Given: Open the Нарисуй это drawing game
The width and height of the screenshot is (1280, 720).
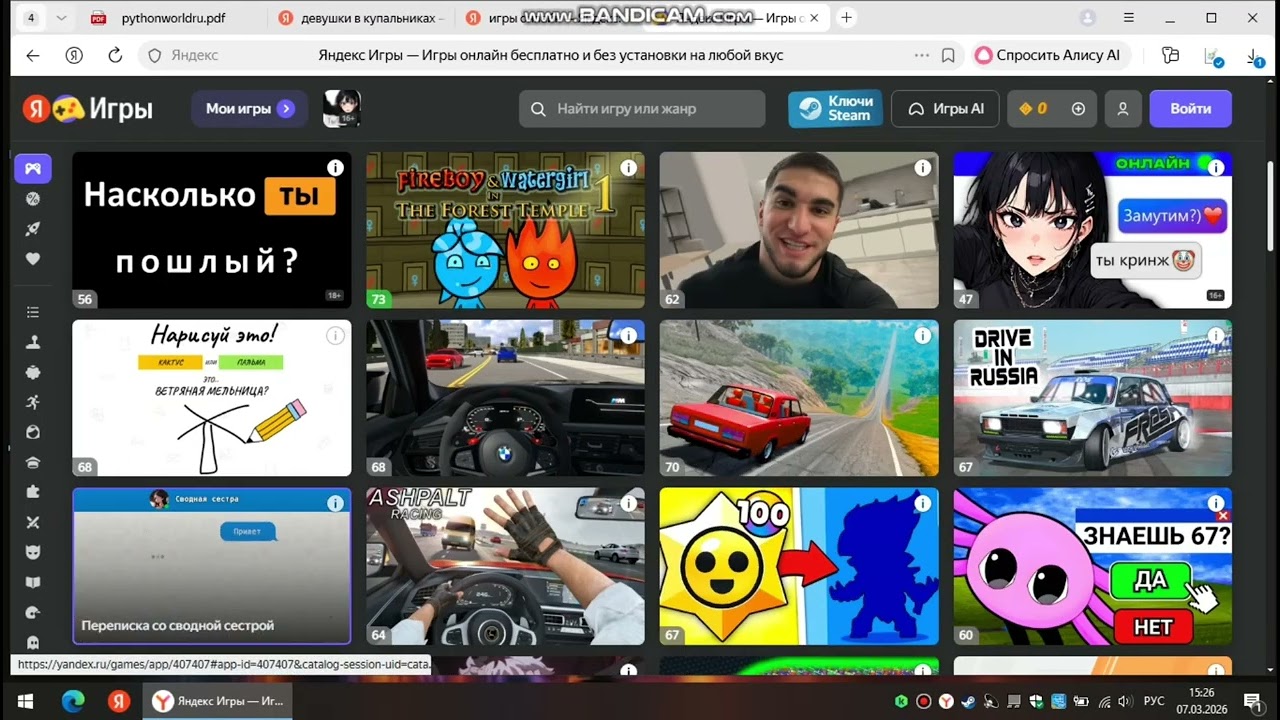Looking at the screenshot, I should pyautogui.click(x=212, y=398).
